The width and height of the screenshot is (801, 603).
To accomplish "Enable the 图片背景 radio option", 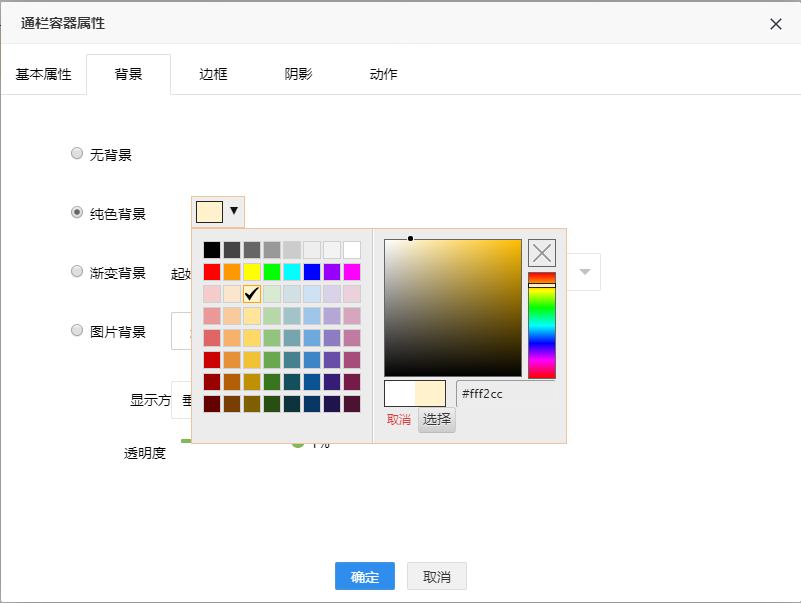I will [77, 330].
